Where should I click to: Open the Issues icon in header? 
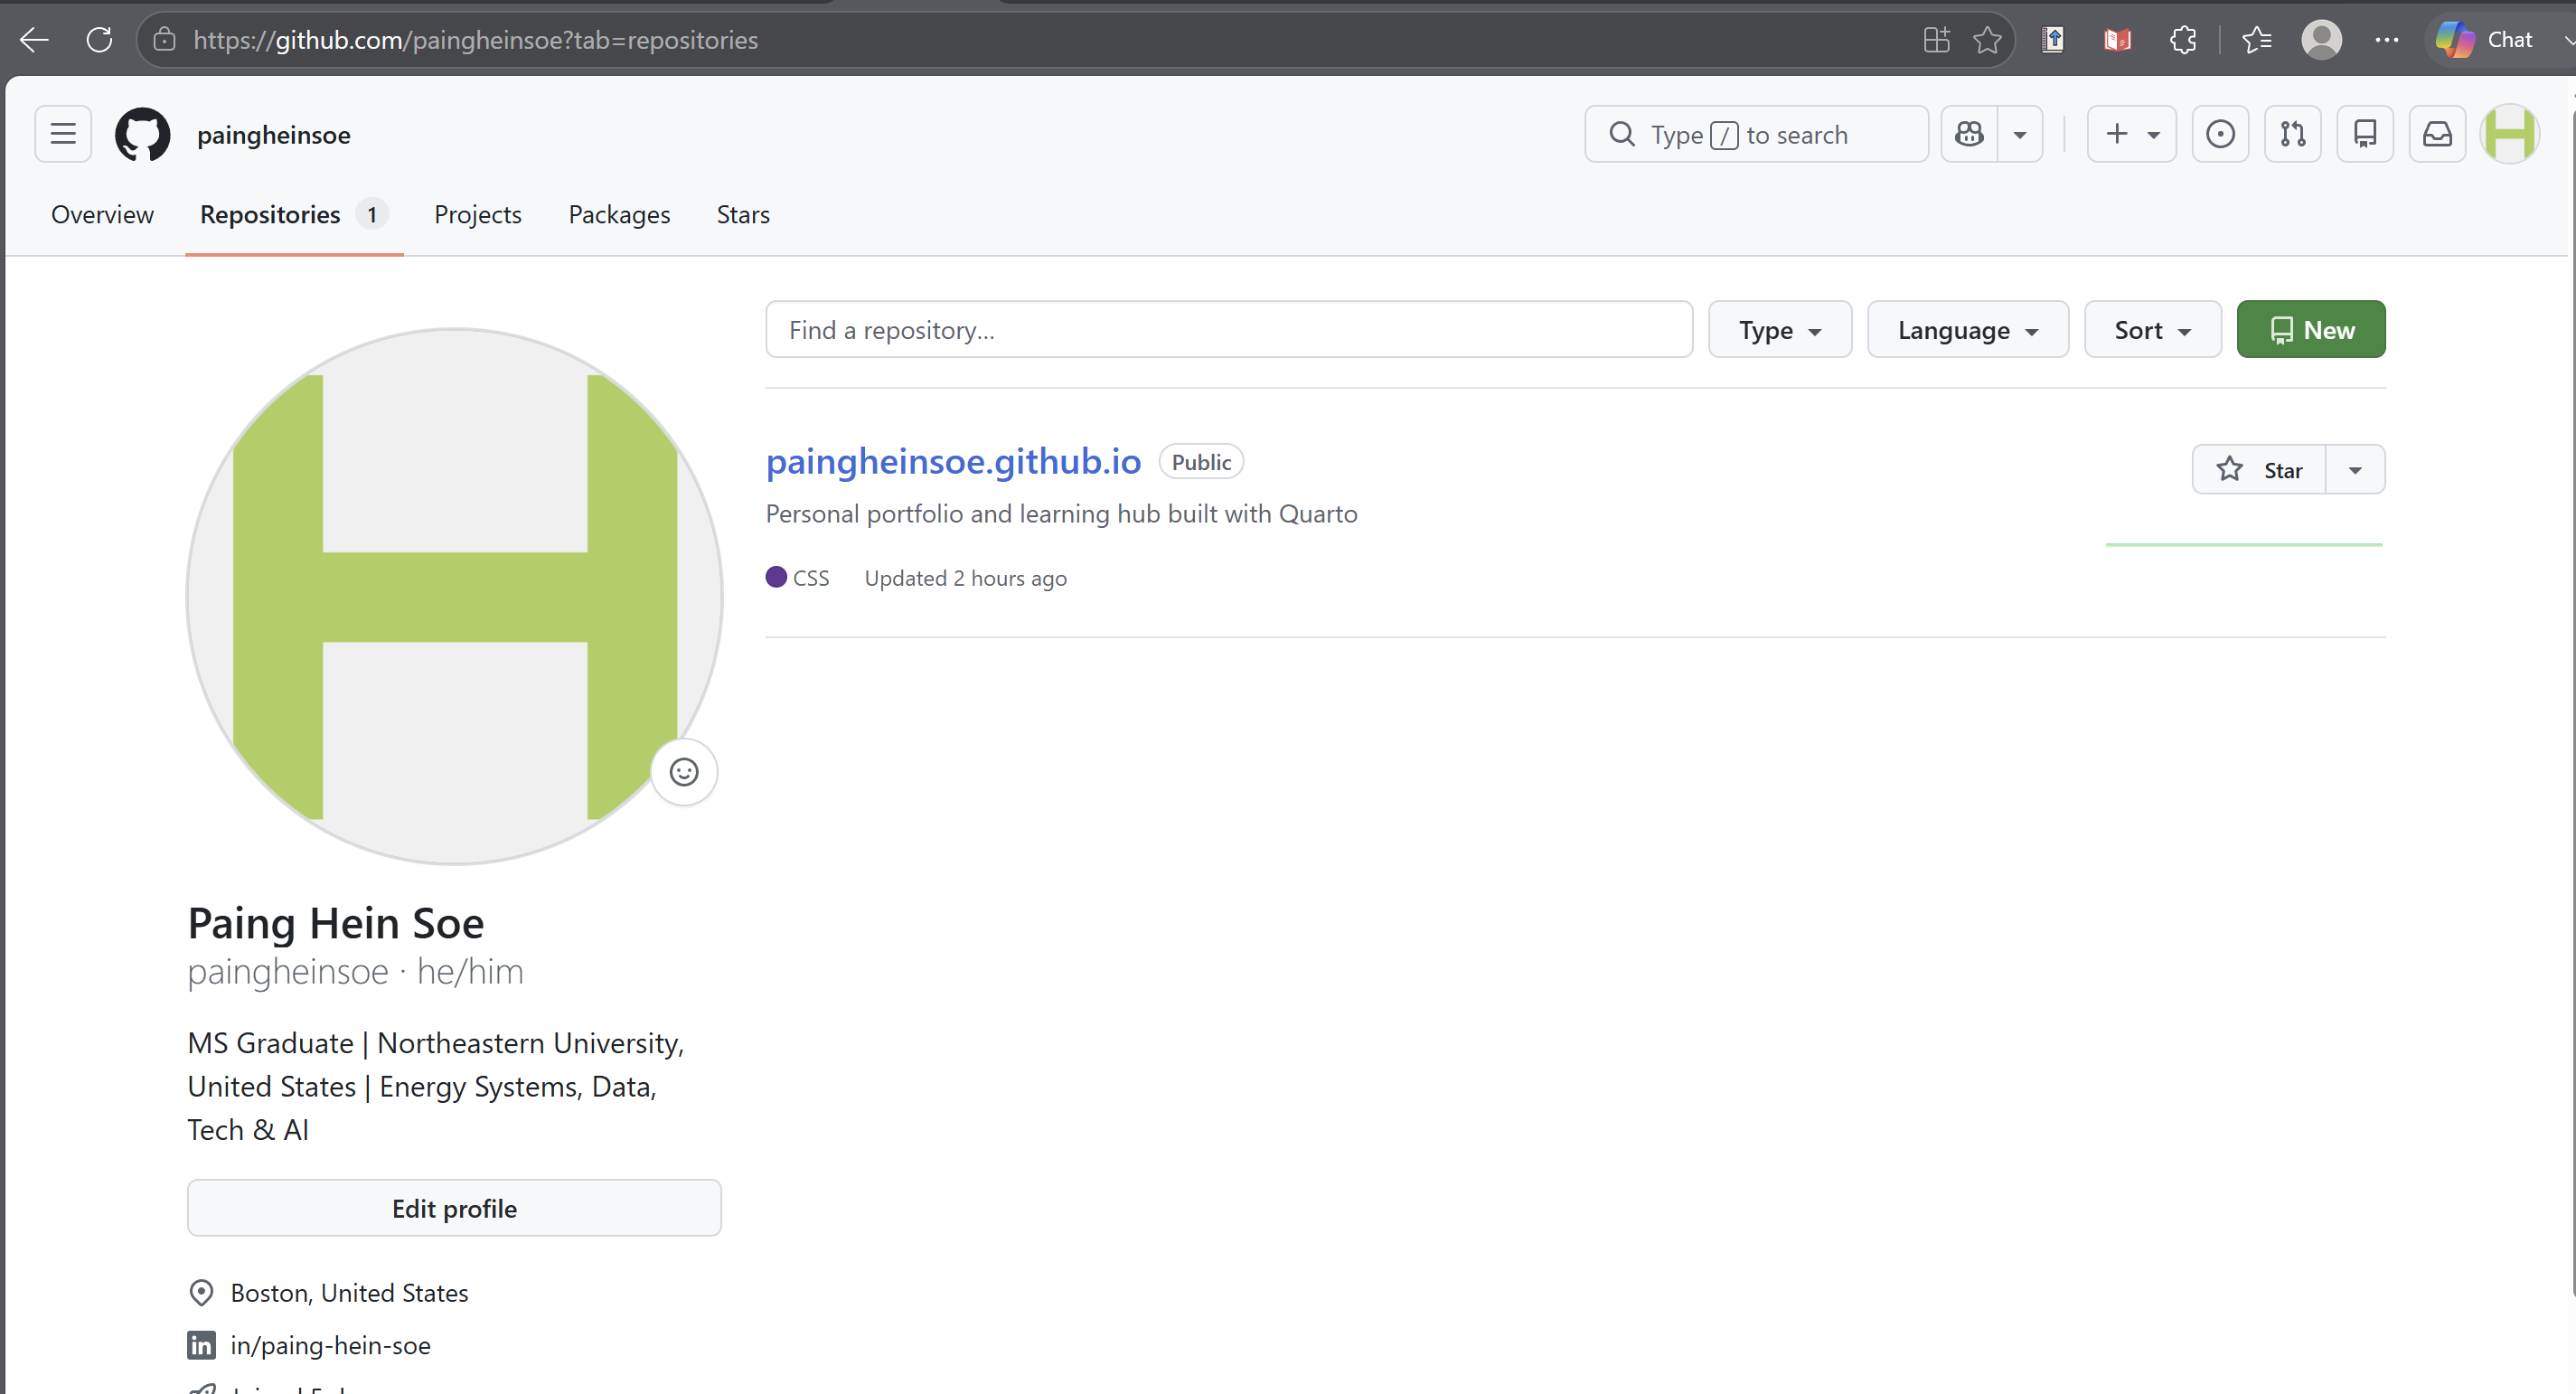tap(2220, 134)
